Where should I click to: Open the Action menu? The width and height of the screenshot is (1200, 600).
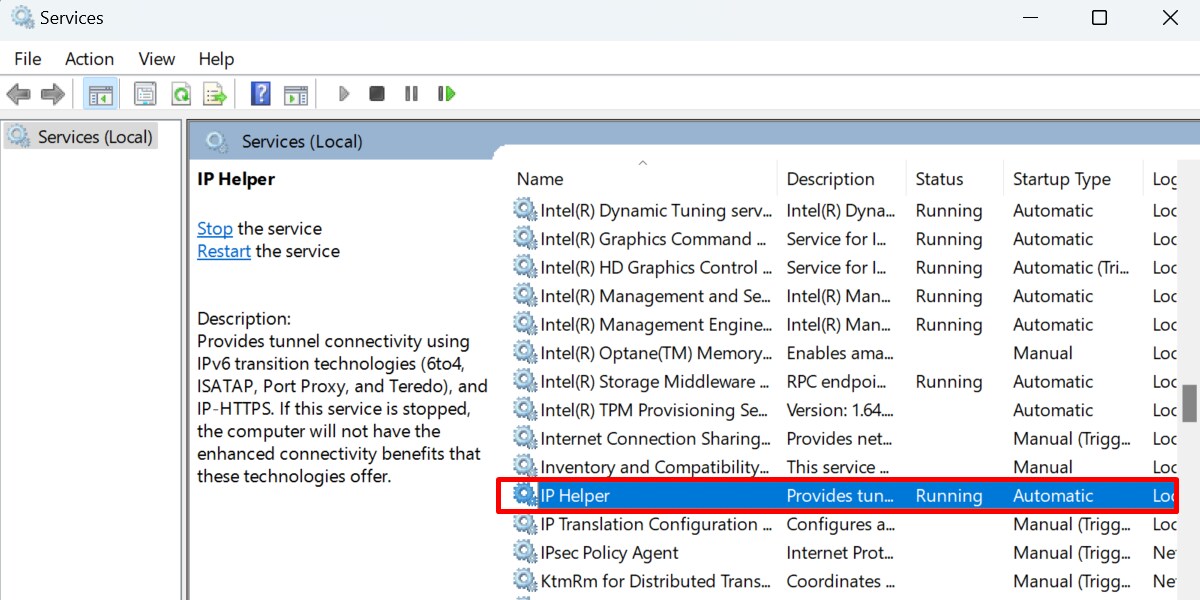pos(89,58)
